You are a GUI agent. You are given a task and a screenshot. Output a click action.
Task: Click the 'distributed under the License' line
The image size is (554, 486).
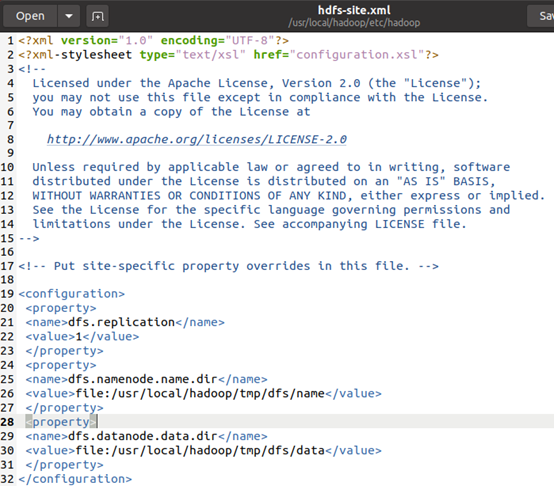point(264,181)
